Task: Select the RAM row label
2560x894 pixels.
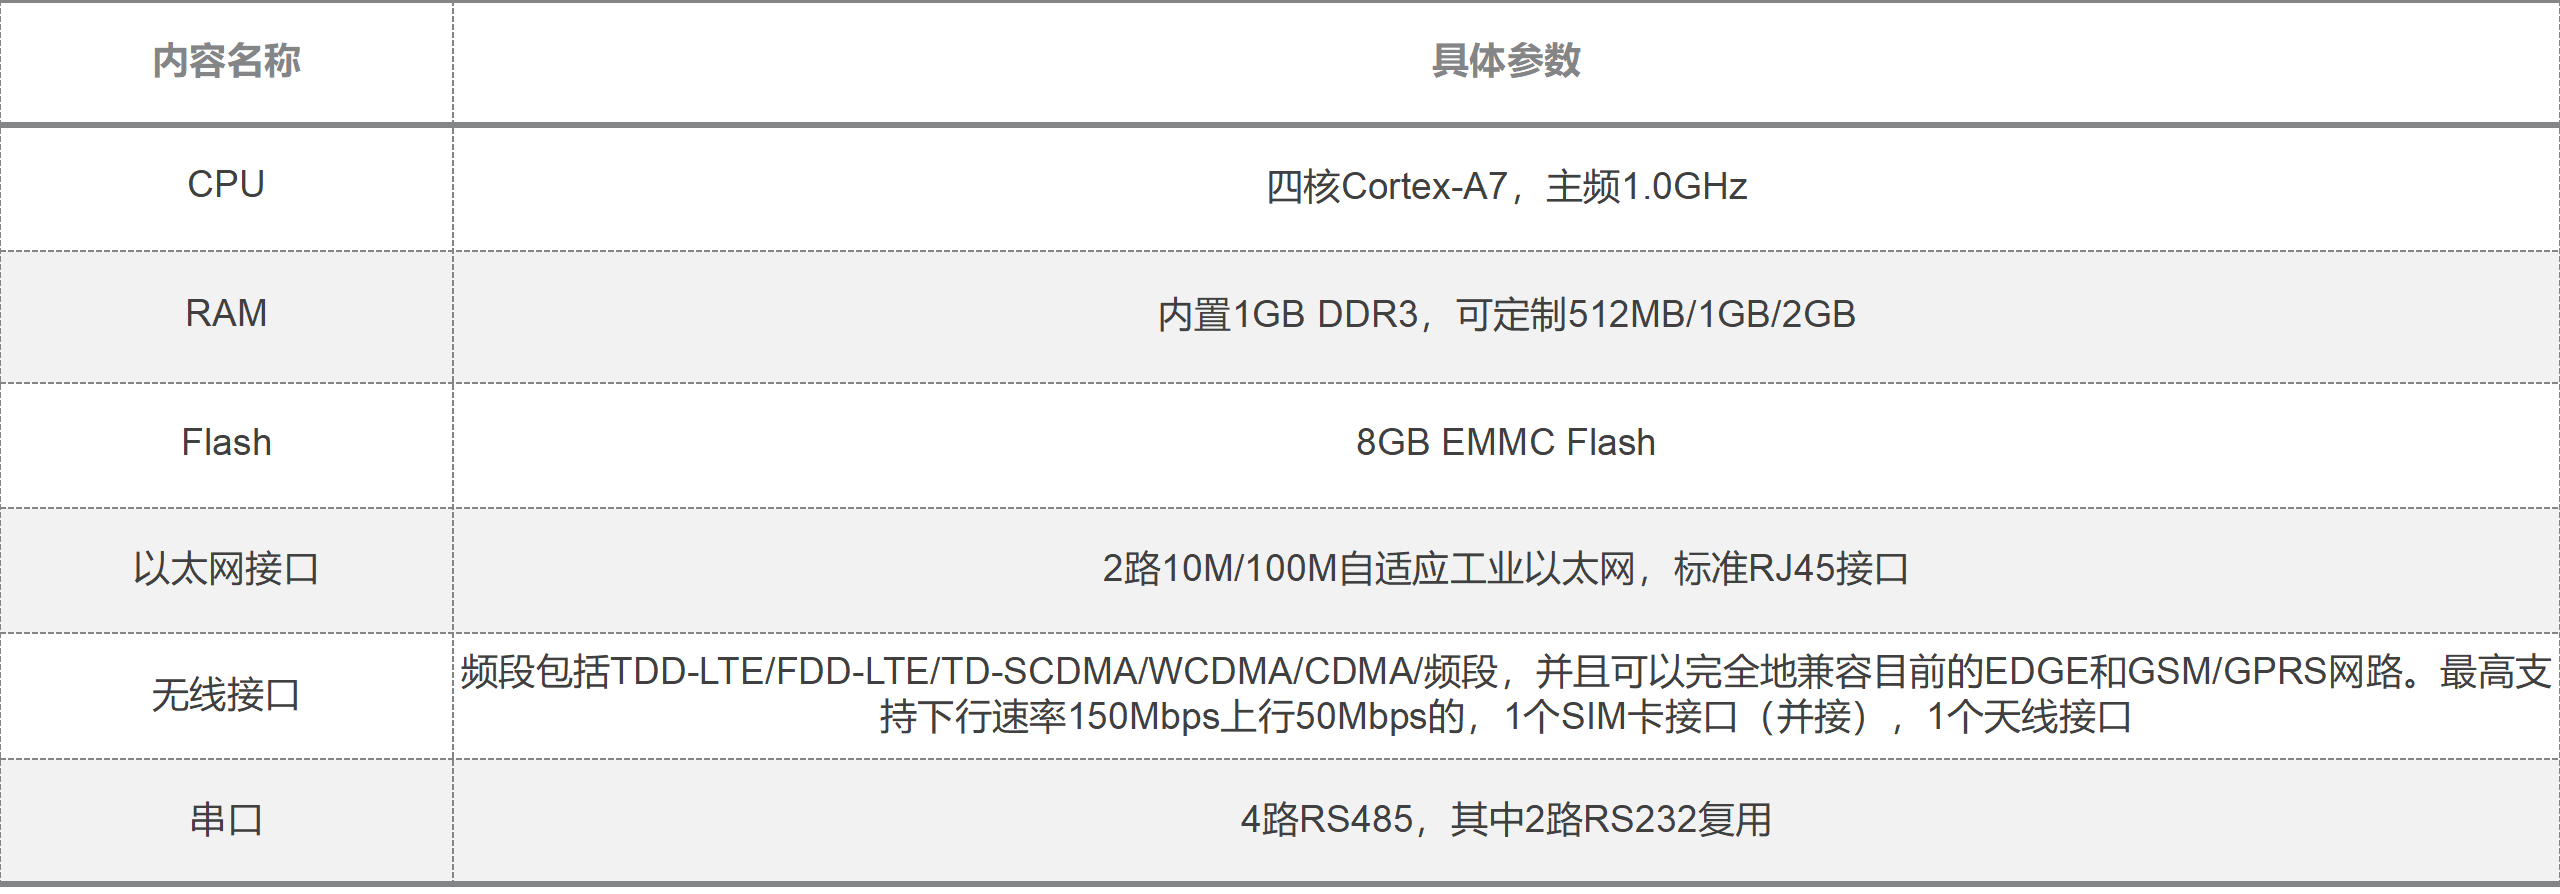Action: (226, 314)
